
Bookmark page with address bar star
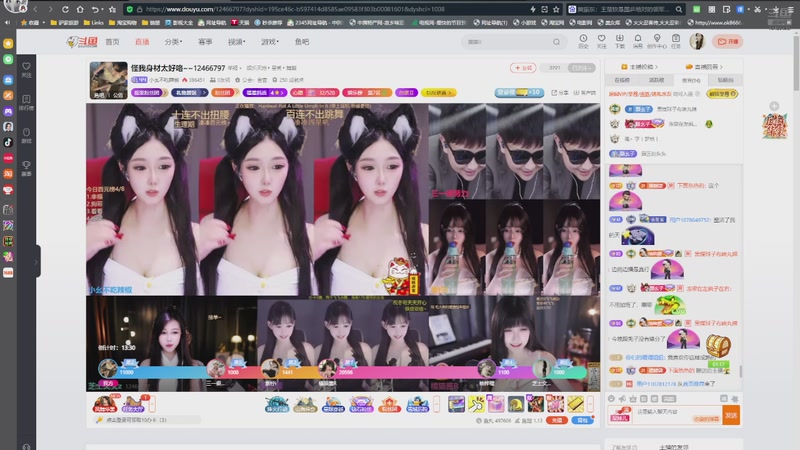(556, 9)
